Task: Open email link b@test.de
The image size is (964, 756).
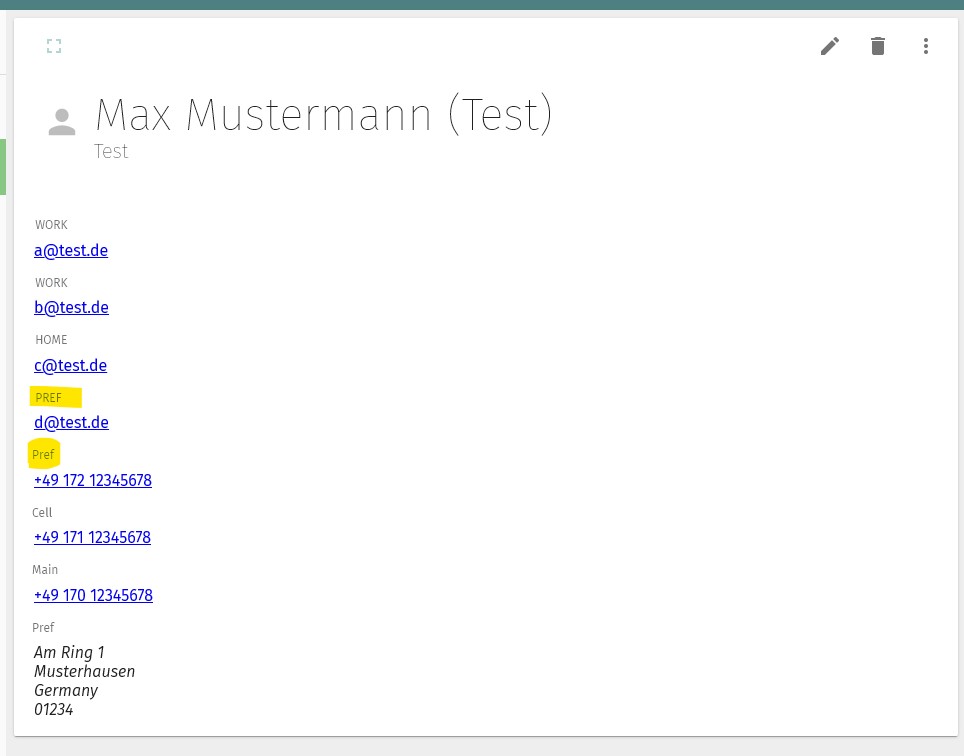Action: coord(71,307)
